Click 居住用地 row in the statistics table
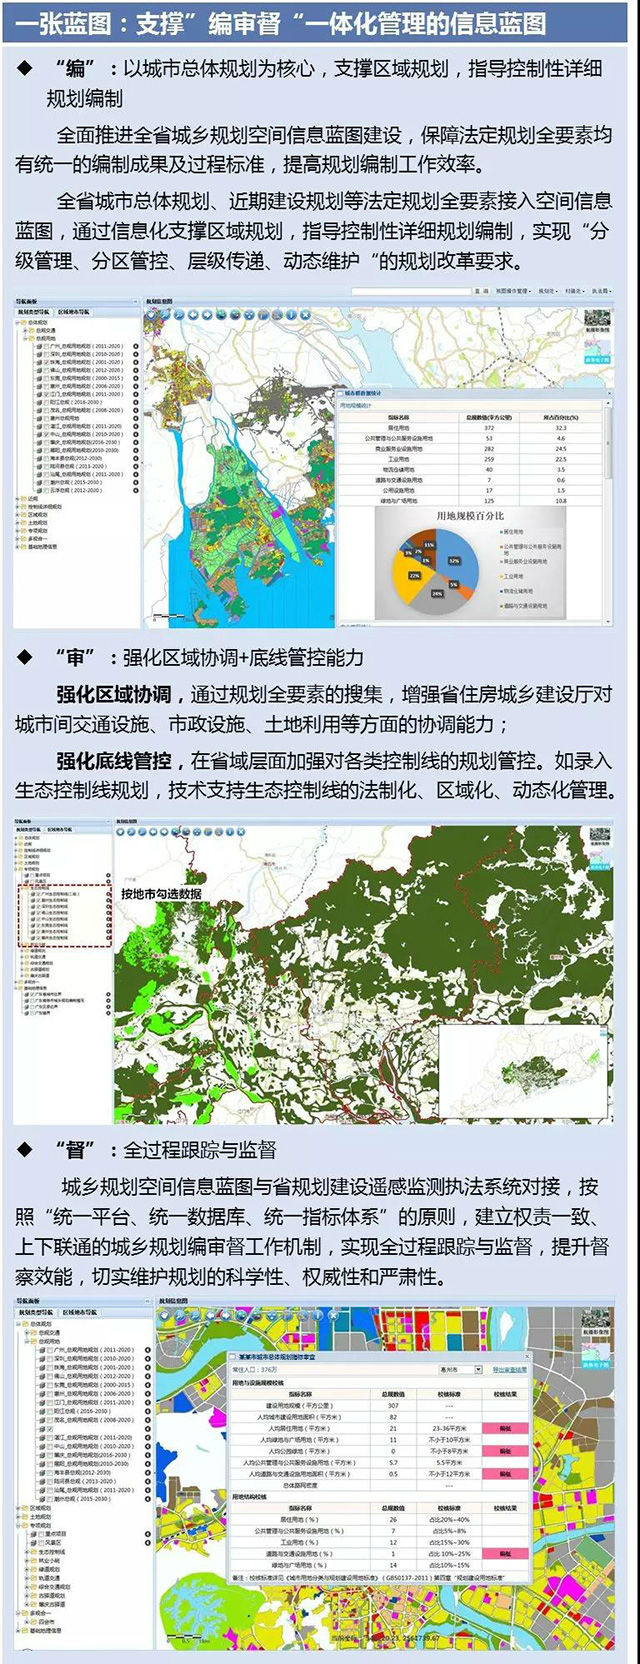Viewport: 640px width, 1664px height. 470,427
